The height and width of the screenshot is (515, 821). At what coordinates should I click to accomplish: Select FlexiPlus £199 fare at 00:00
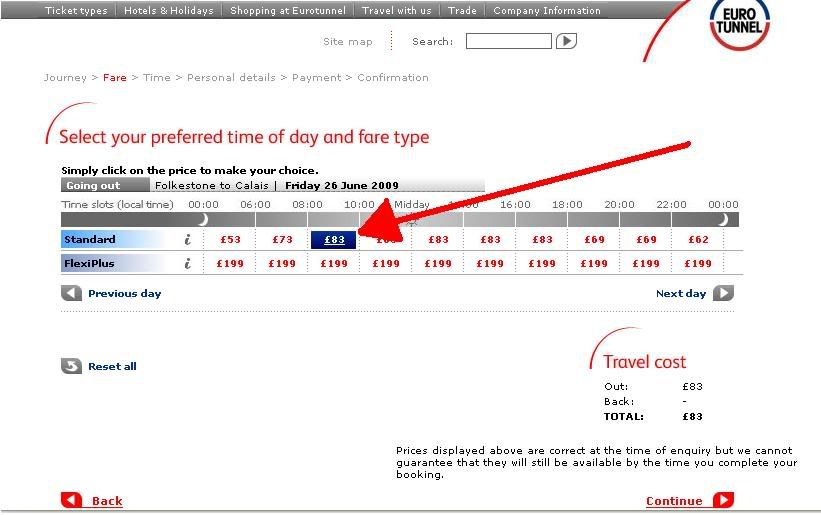[x=230, y=263]
